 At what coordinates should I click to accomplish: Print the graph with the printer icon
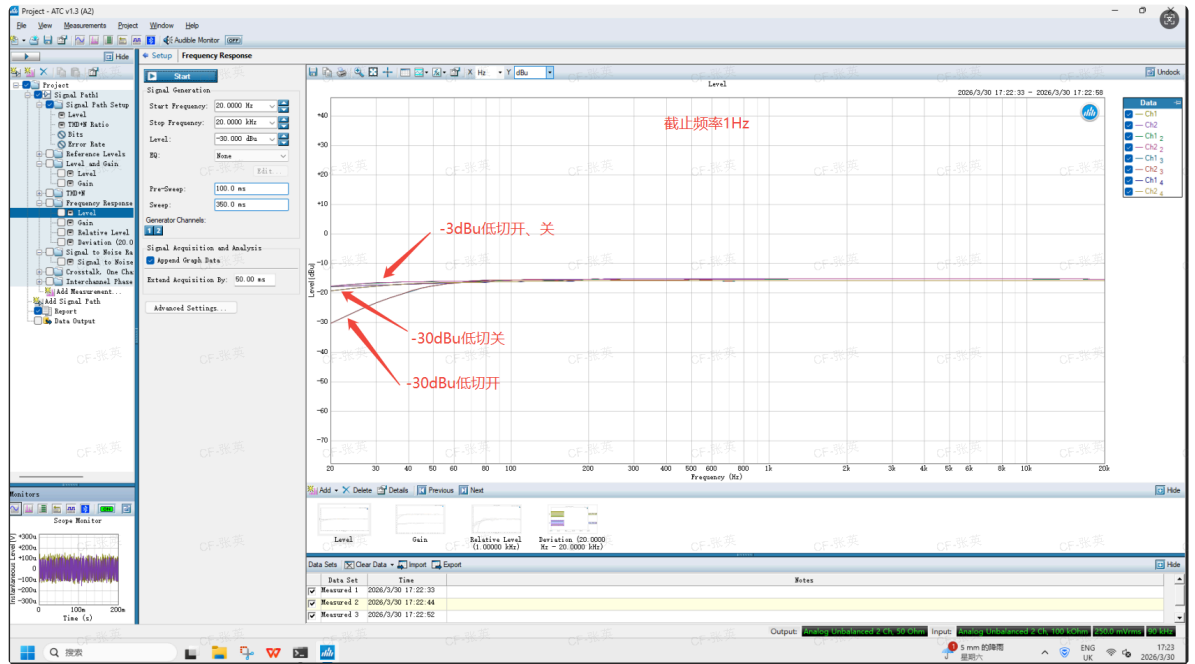click(341, 72)
